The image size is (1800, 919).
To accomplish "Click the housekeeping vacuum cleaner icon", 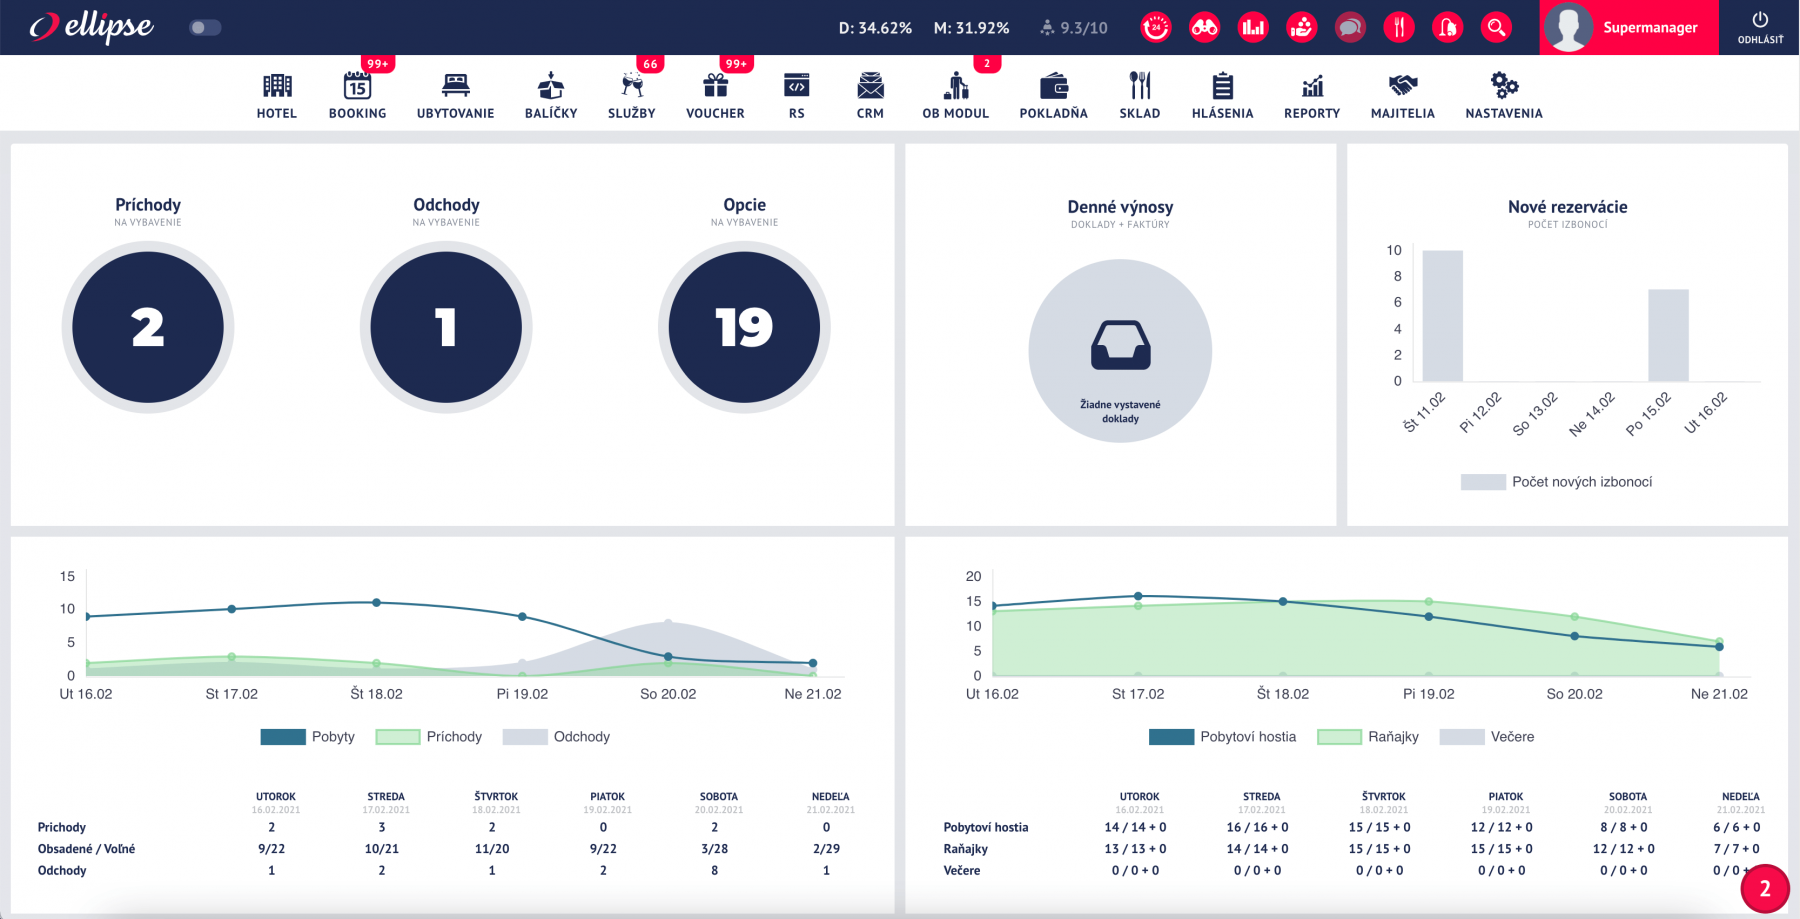I will point(1447,27).
